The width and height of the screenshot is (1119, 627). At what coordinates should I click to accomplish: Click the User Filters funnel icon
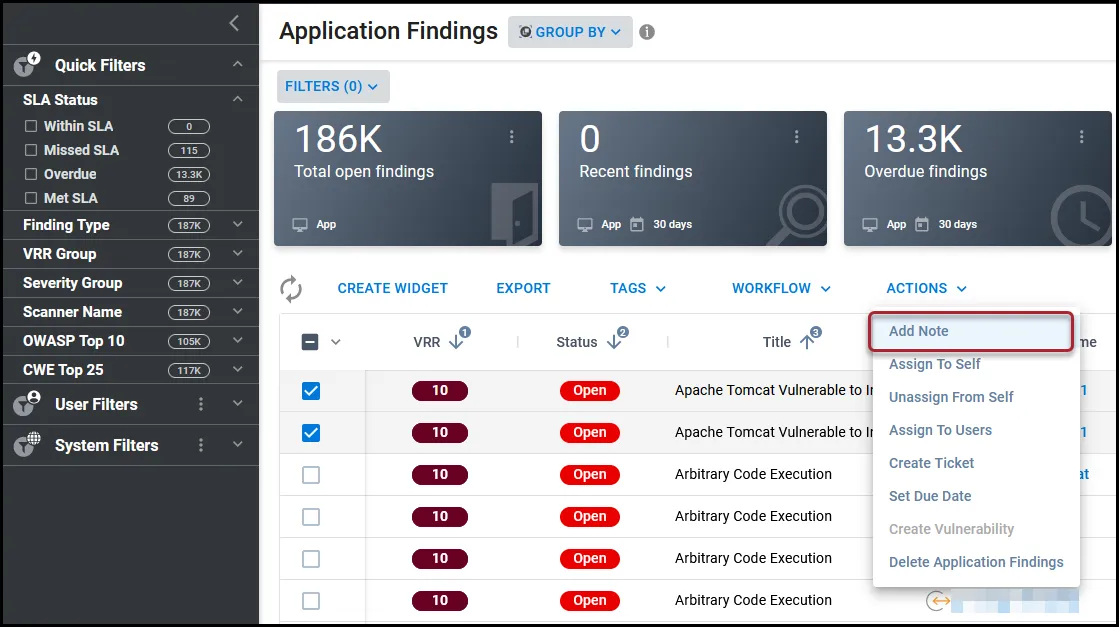(x=27, y=403)
